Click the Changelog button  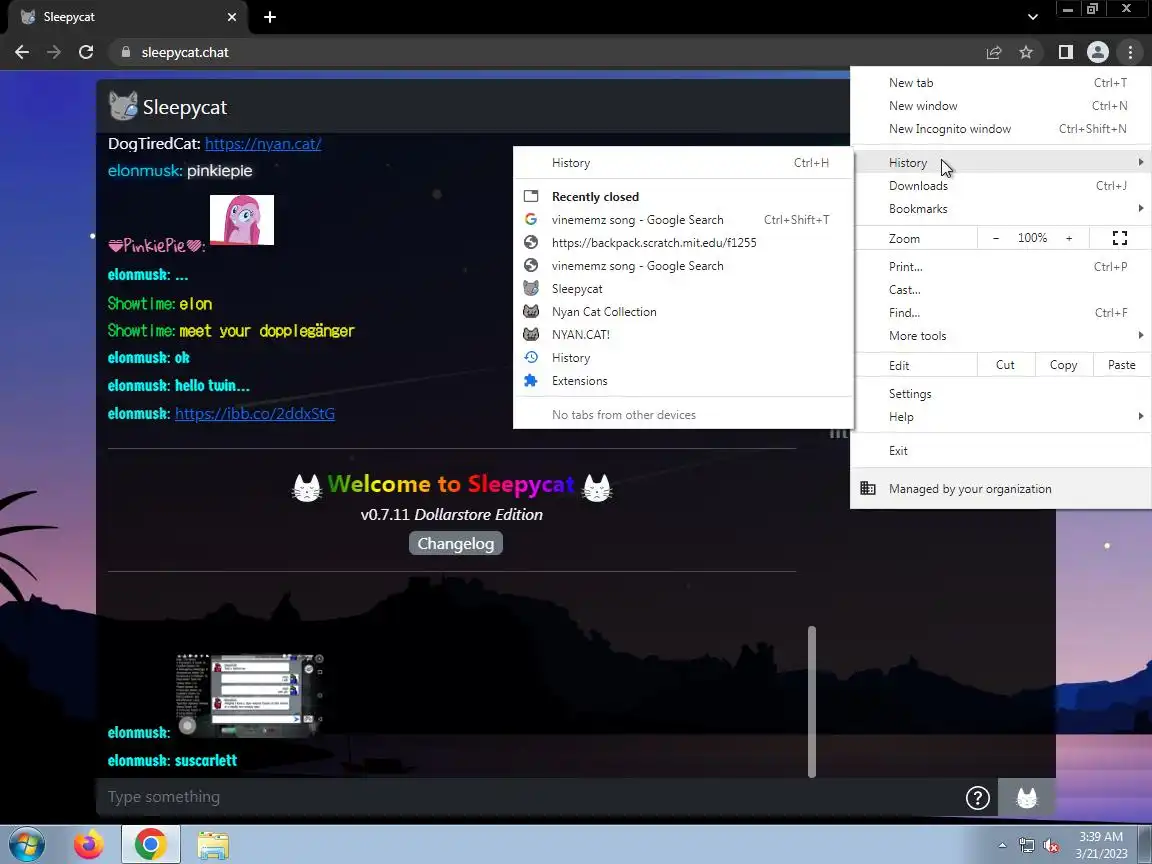456,544
